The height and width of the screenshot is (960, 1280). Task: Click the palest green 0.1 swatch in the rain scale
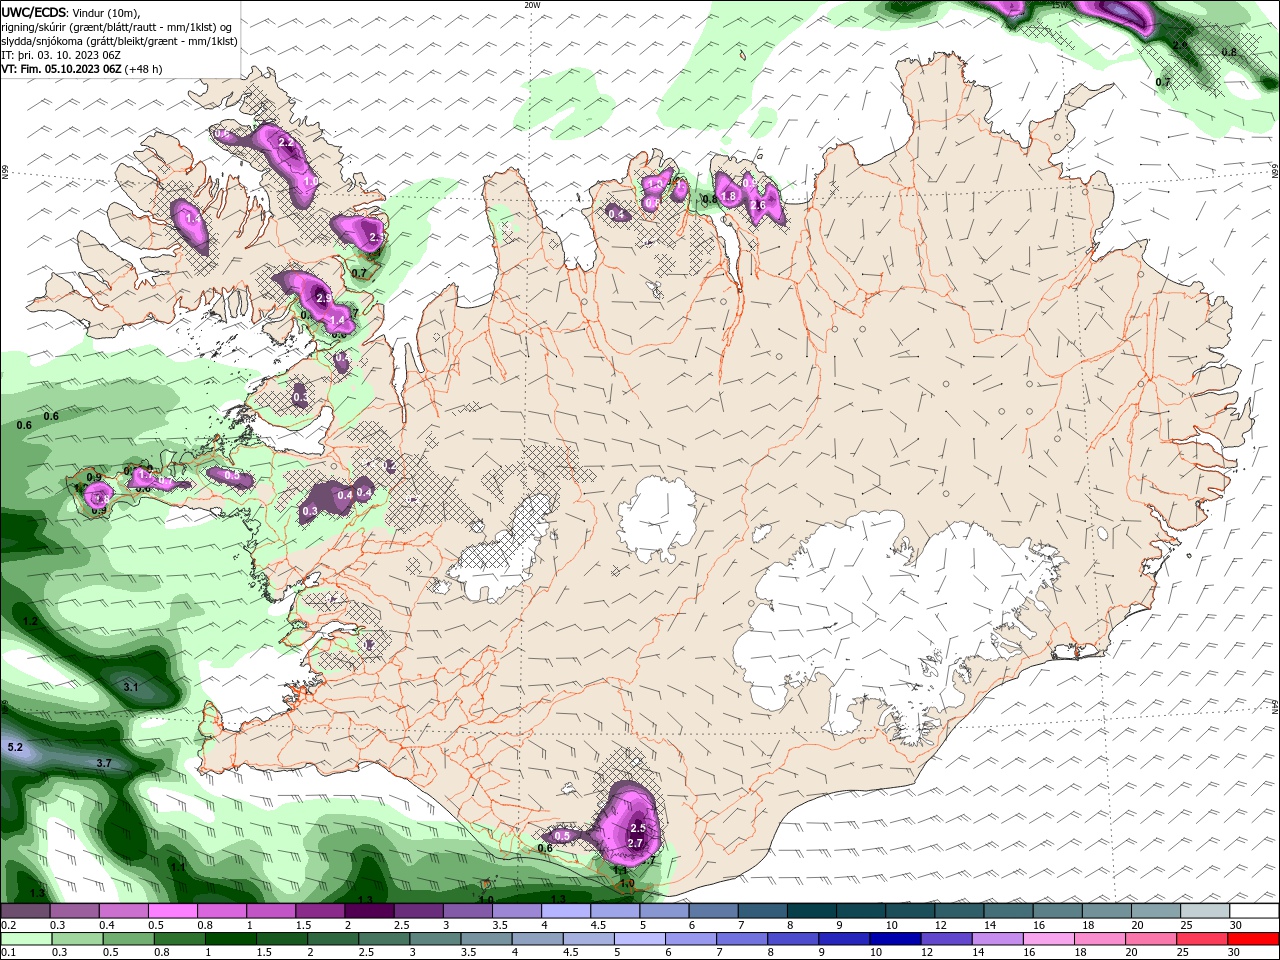coord(26,938)
